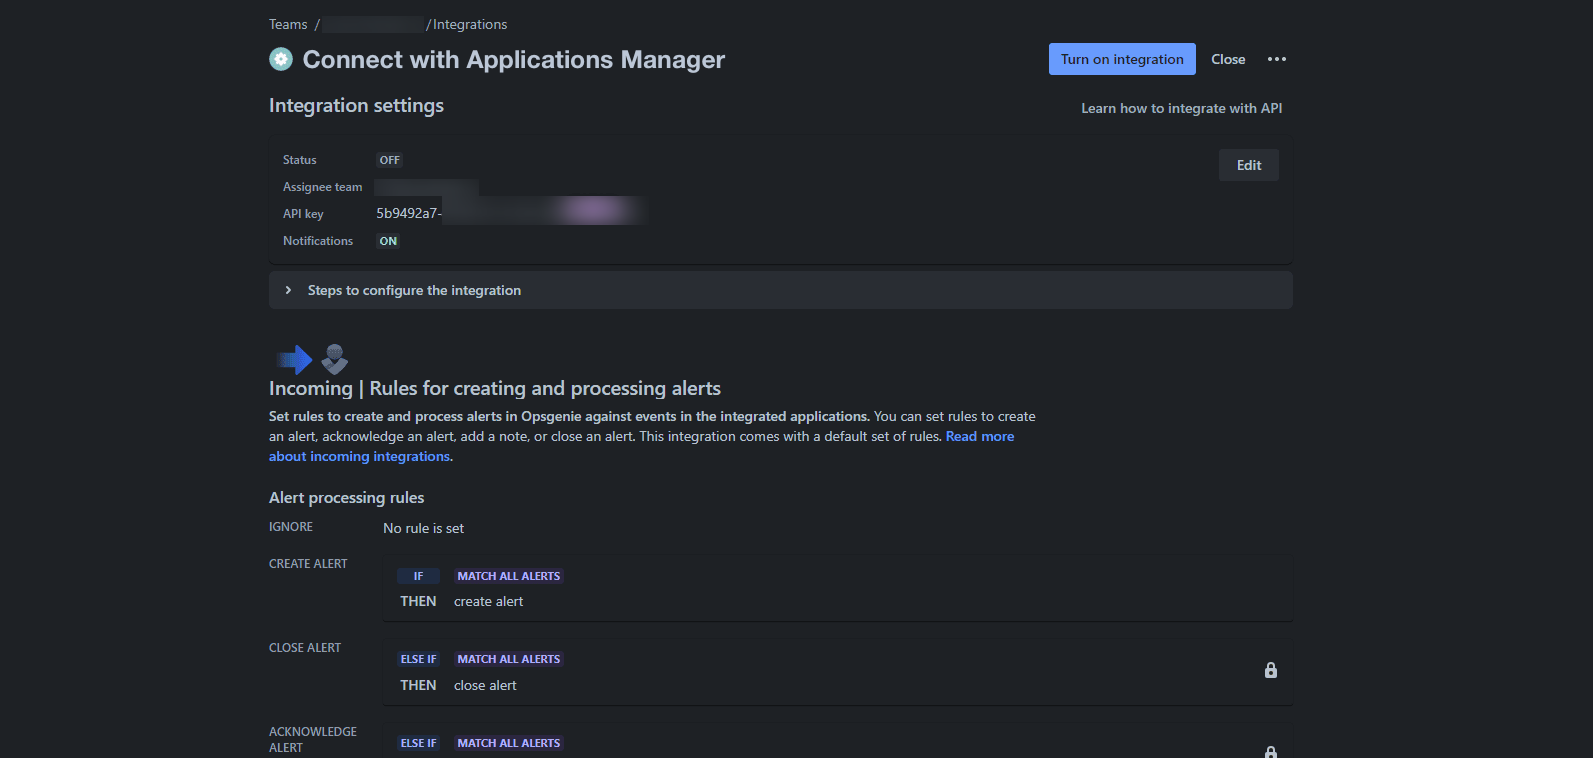The image size is (1593, 758).
Task: Open Read more about incoming integrations link
Action: [x=641, y=446]
